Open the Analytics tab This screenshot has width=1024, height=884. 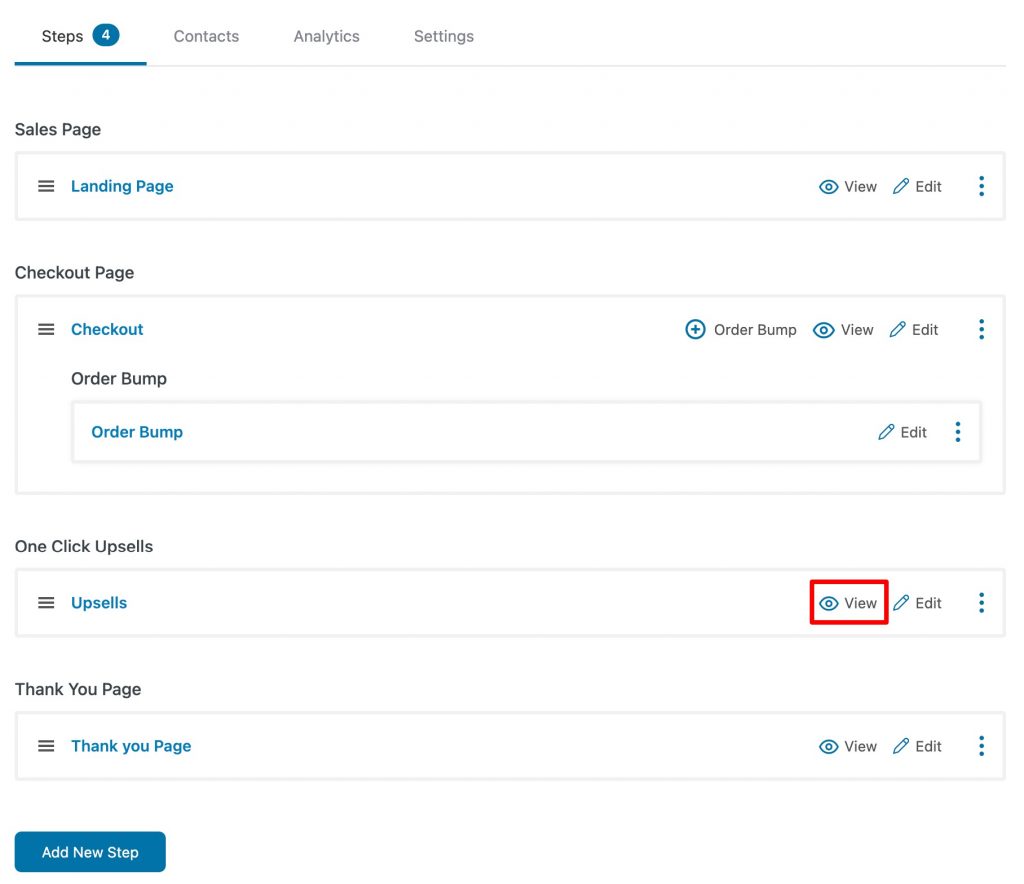click(x=326, y=37)
